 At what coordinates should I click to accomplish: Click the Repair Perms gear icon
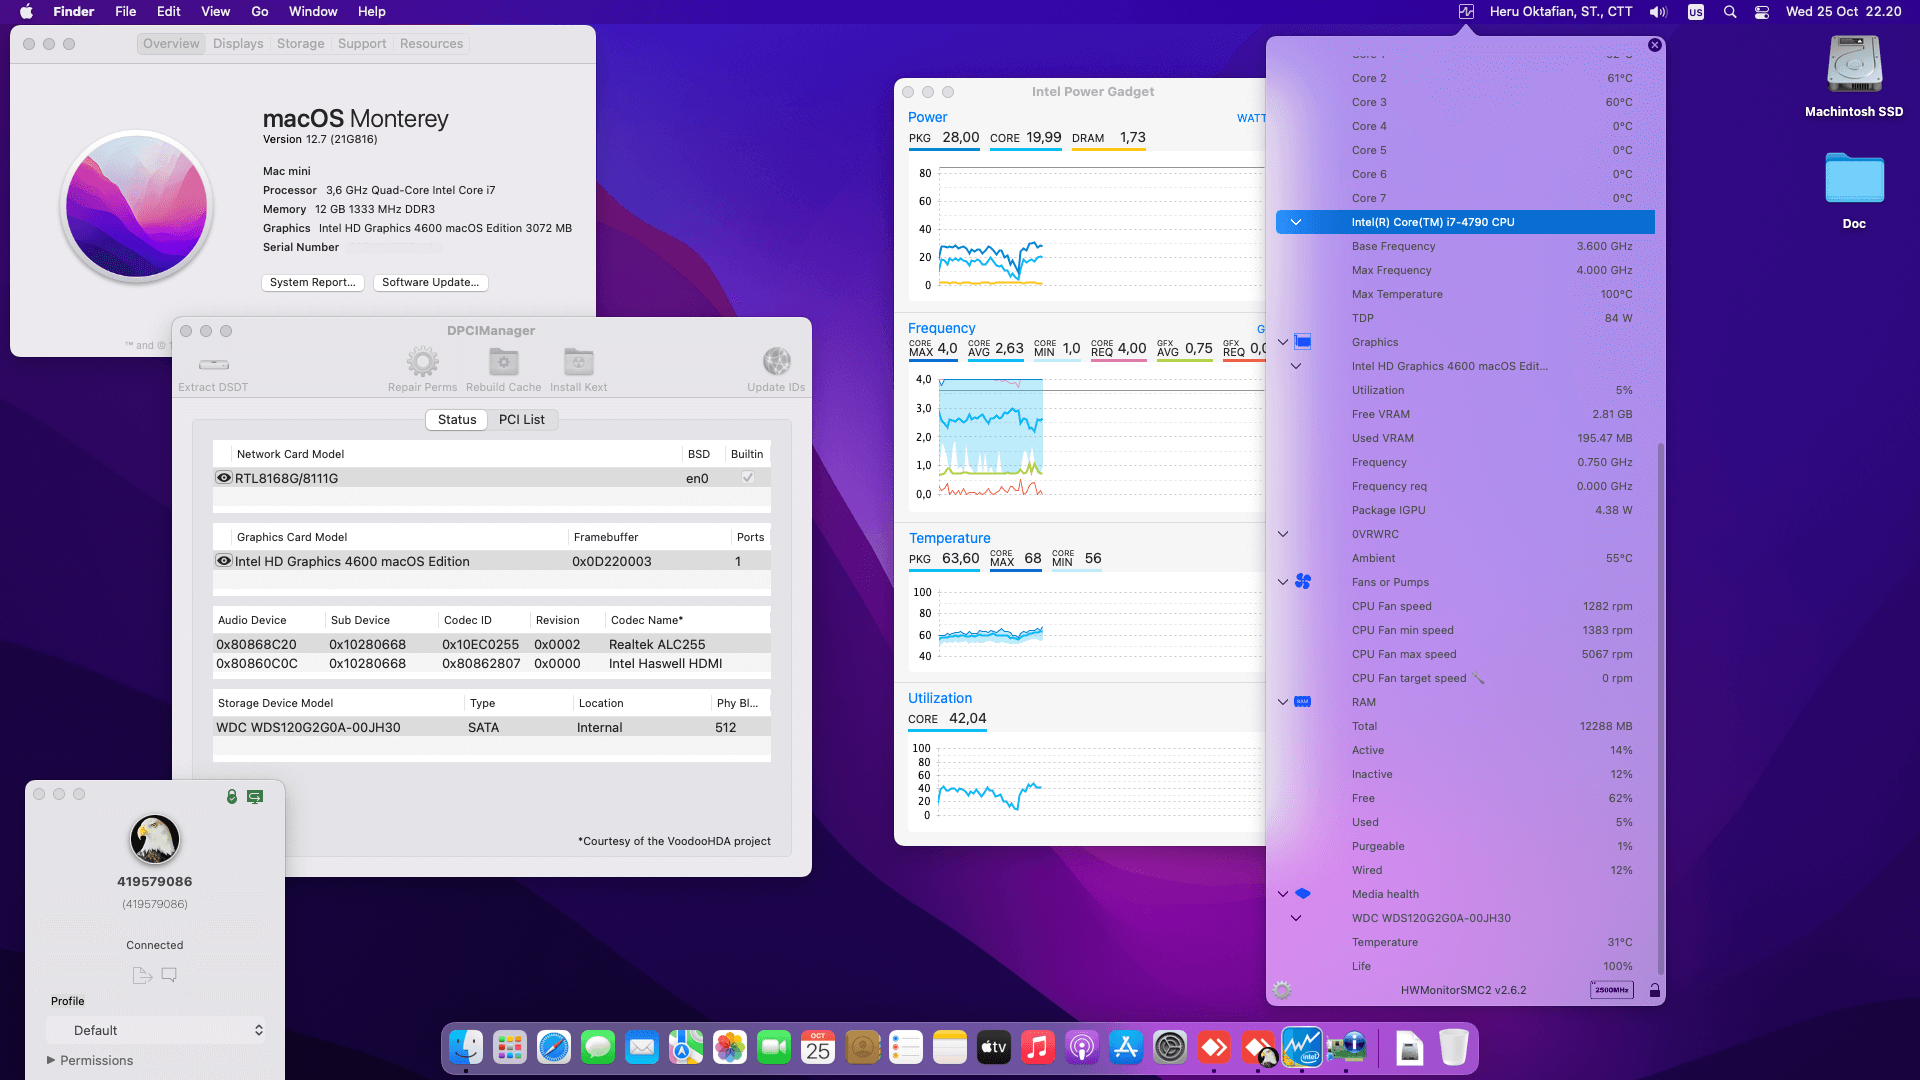tap(422, 362)
